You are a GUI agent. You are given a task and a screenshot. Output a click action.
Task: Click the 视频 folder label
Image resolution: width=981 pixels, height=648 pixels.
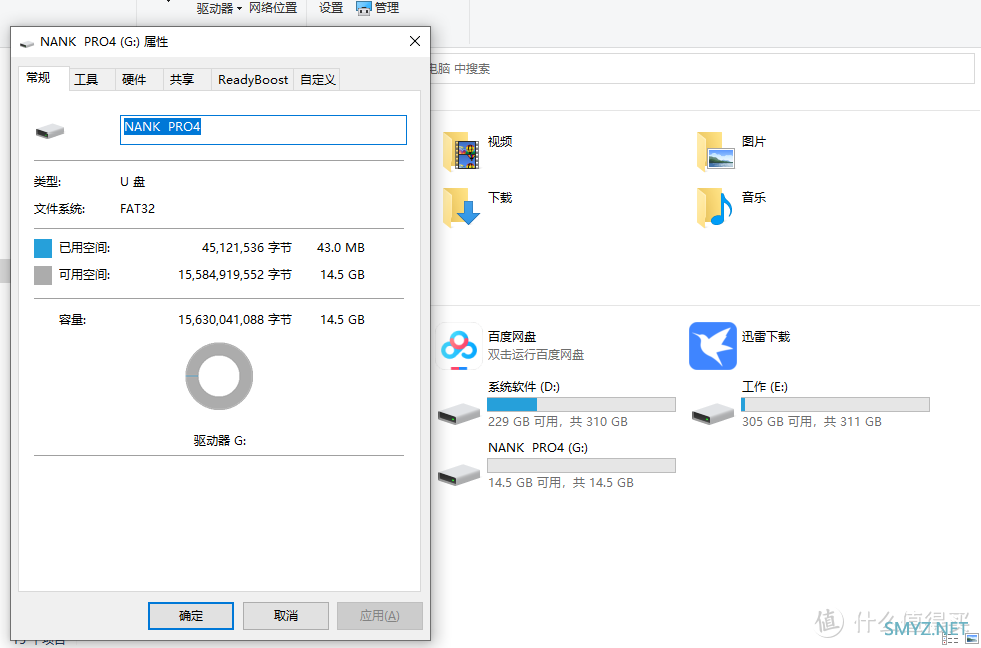point(500,142)
